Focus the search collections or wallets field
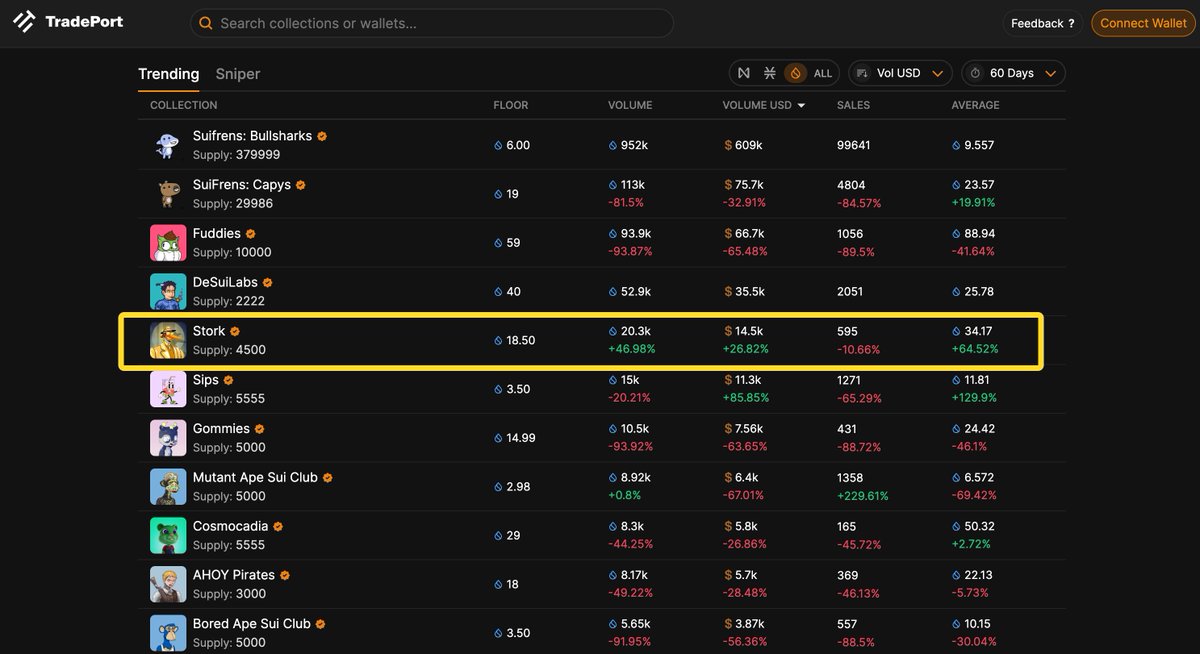 click(431, 23)
